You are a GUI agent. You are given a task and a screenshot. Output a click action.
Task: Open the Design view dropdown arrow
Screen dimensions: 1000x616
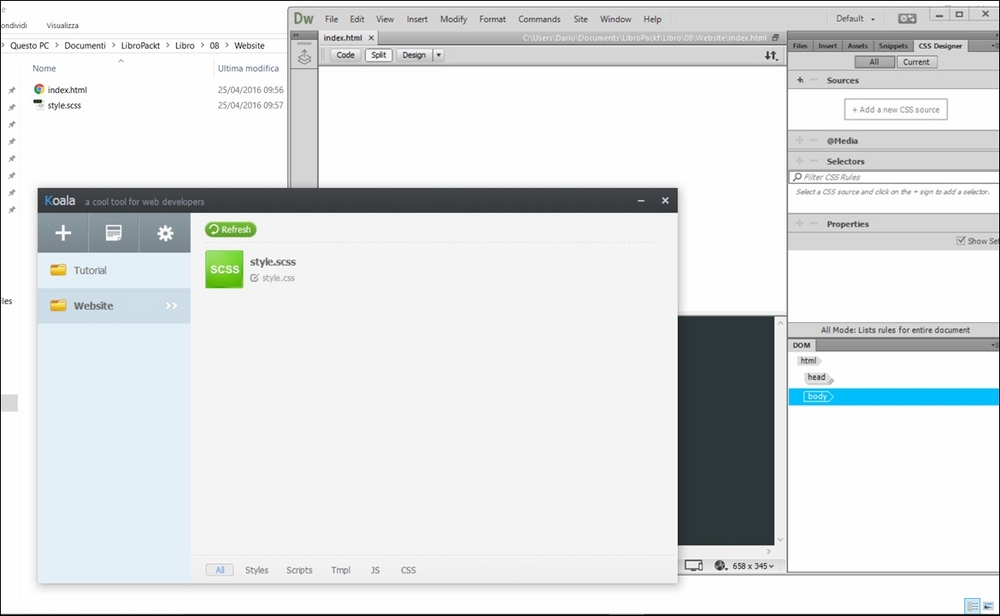(439, 55)
